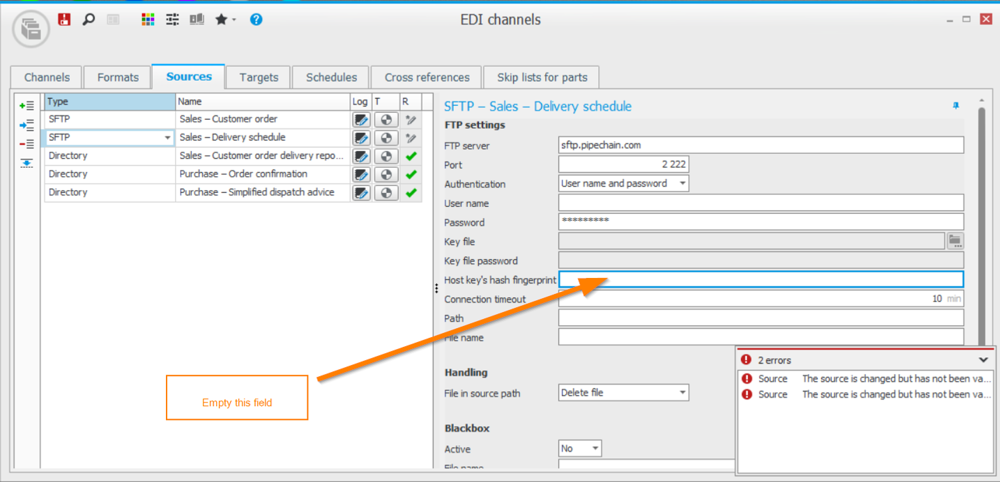1000x482 pixels.
Task: Click T button for Purchase – Order confirmation
Action: [386, 174]
